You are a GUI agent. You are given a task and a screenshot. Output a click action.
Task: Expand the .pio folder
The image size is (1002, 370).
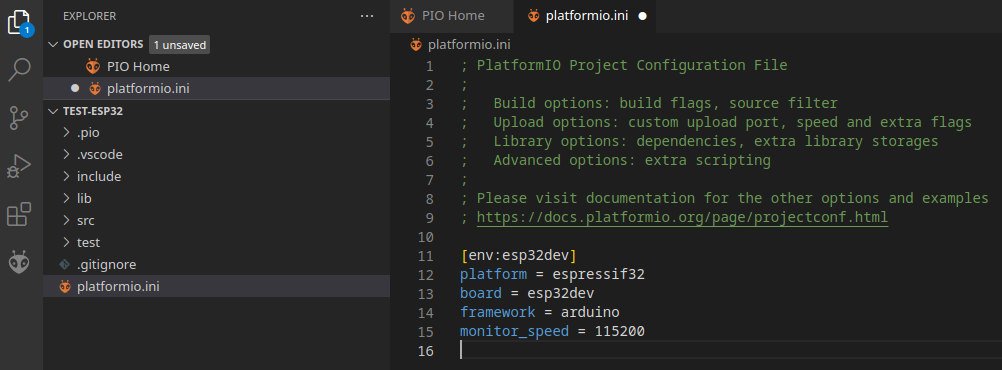66,133
